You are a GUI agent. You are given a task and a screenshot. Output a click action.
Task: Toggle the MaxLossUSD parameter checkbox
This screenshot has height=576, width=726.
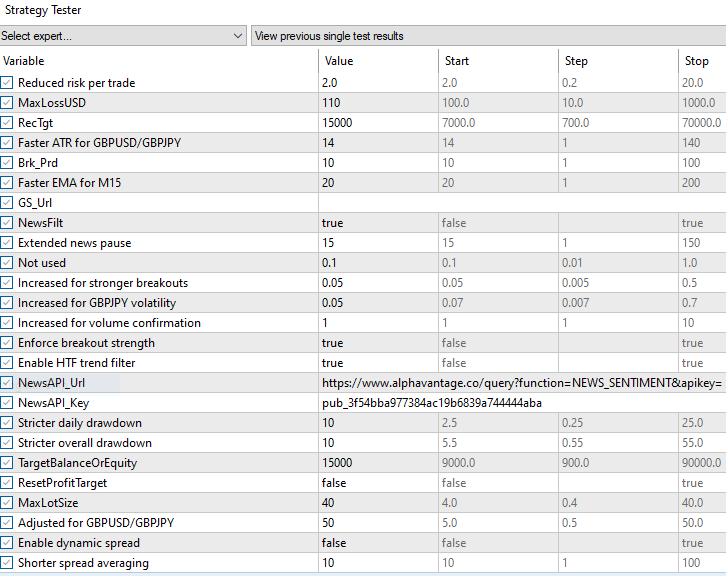8,103
